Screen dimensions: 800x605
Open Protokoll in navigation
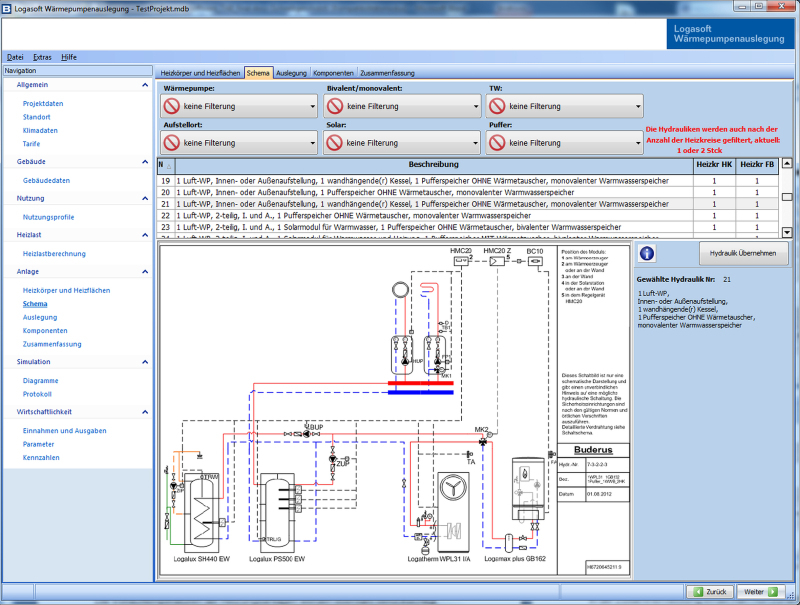[x=37, y=394]
